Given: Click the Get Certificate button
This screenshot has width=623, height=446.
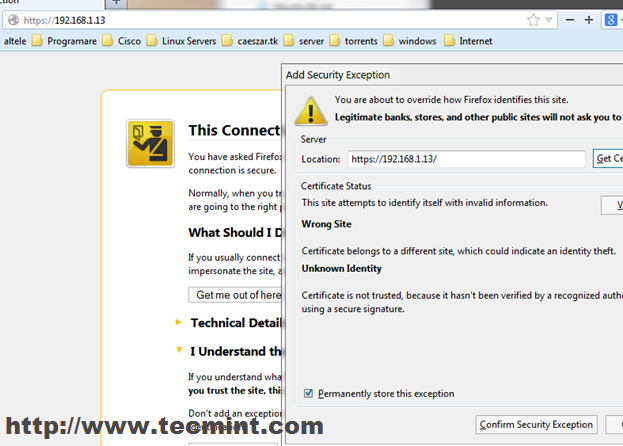Looking at the screenshot, I should [x=608, y=158].
